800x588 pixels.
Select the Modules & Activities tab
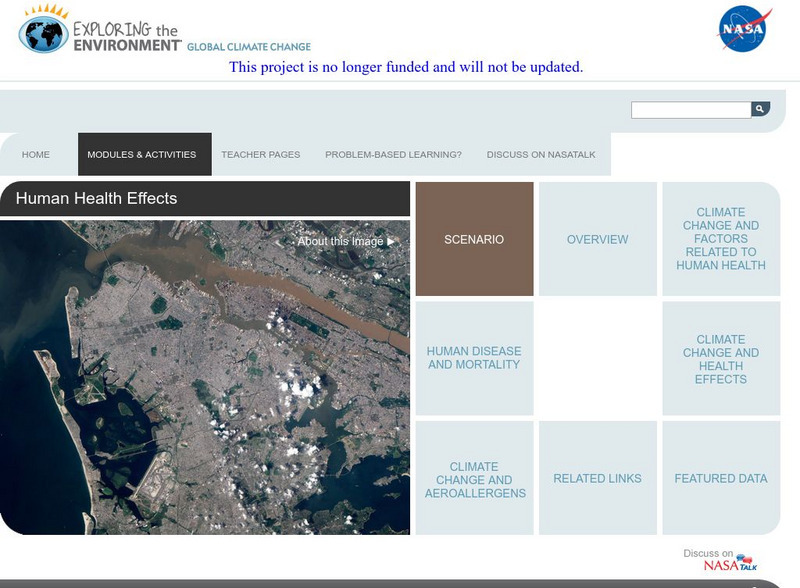[144, 154]
